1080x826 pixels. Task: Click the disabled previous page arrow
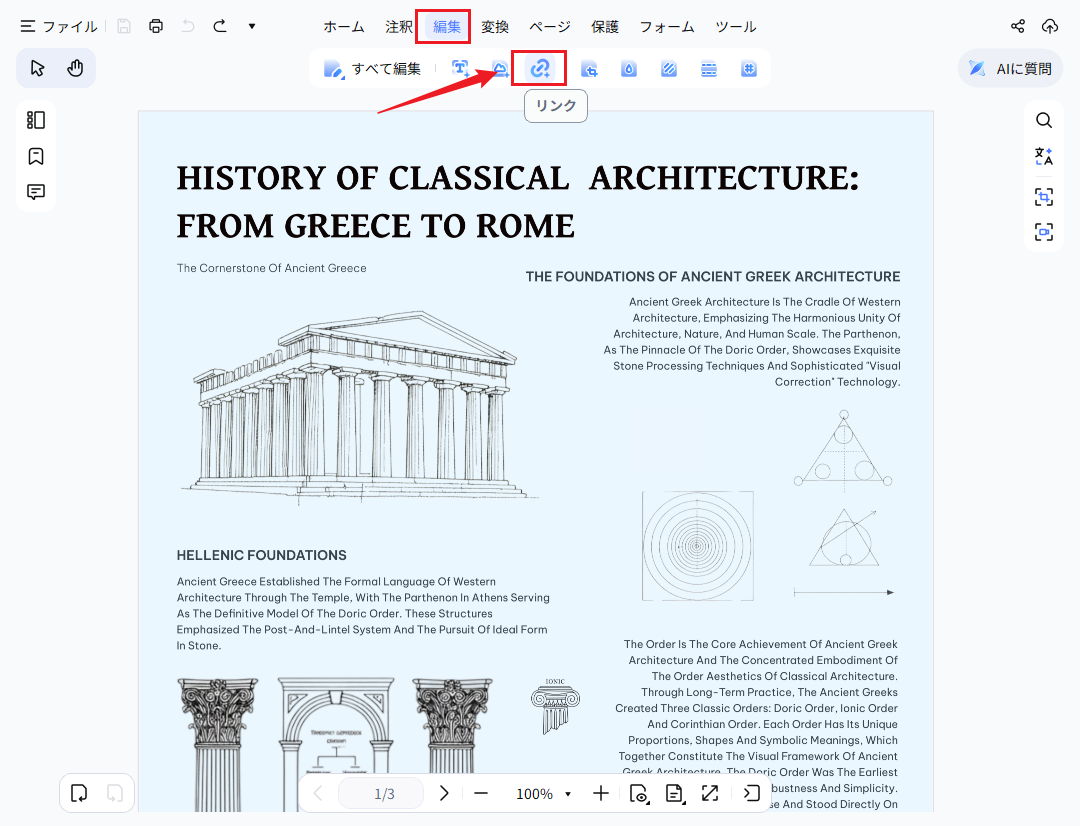(x=318, y=794)
